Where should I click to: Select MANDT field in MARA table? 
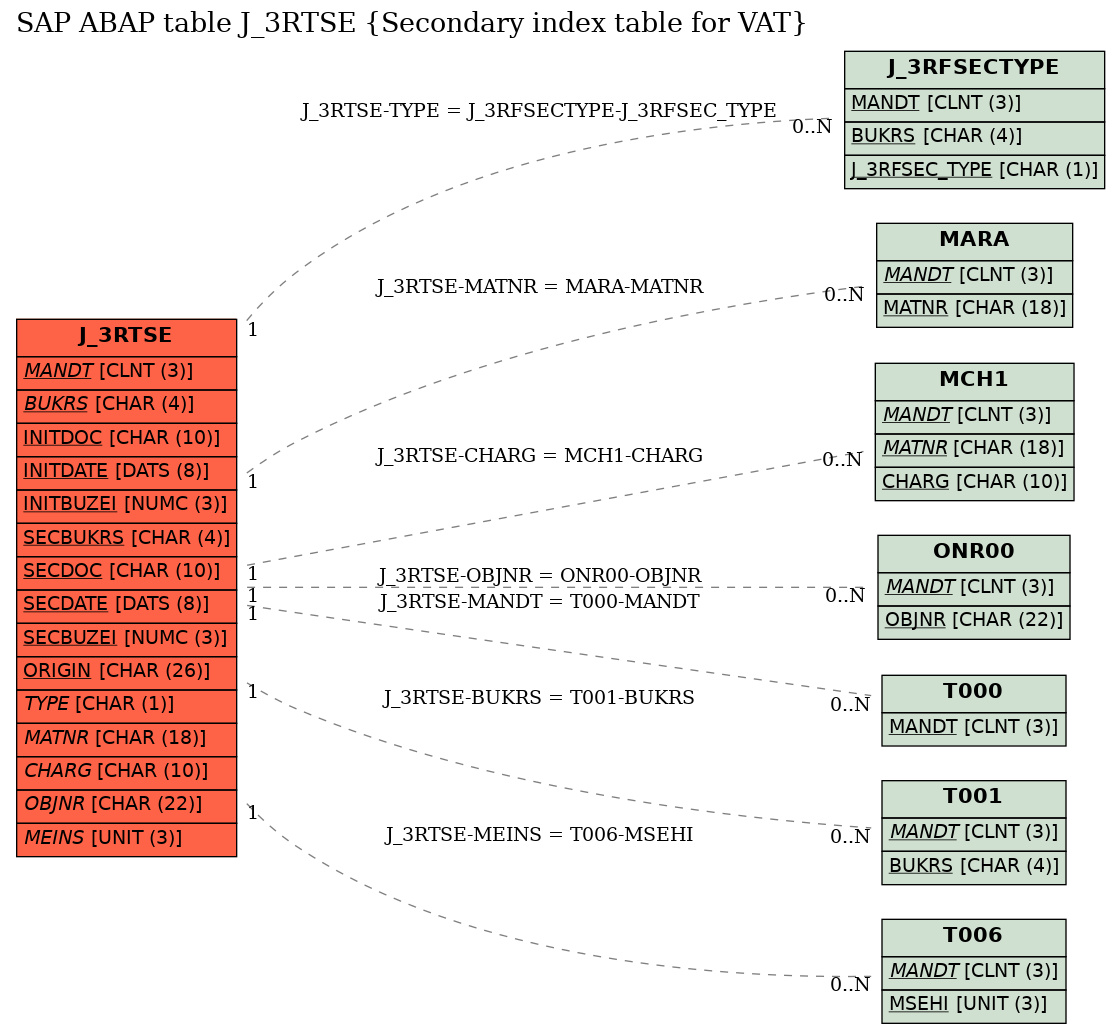click(974, 278)
